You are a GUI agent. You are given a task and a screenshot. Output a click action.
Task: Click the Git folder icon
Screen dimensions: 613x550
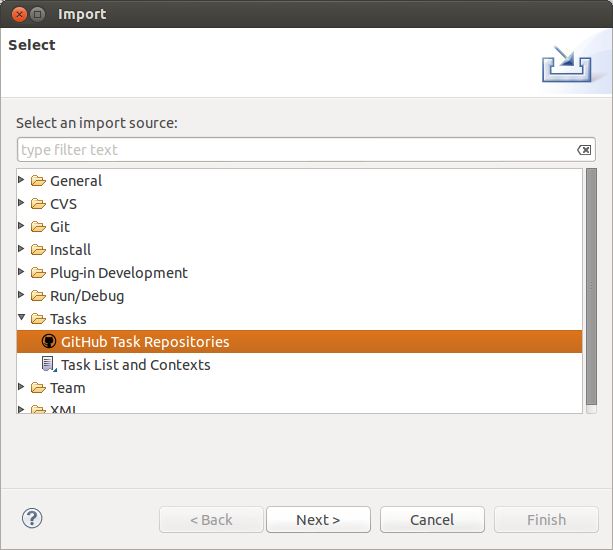pyautogui.click(x=38, y=227)
